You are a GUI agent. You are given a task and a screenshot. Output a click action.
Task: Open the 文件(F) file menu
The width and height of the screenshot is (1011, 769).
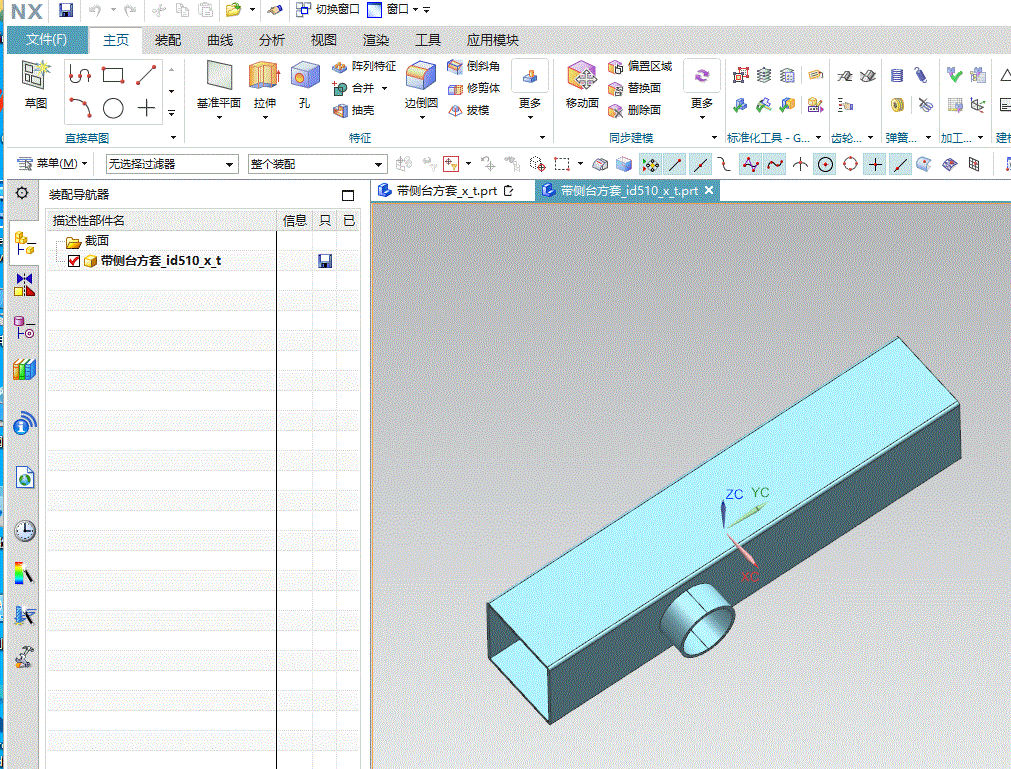47,39
